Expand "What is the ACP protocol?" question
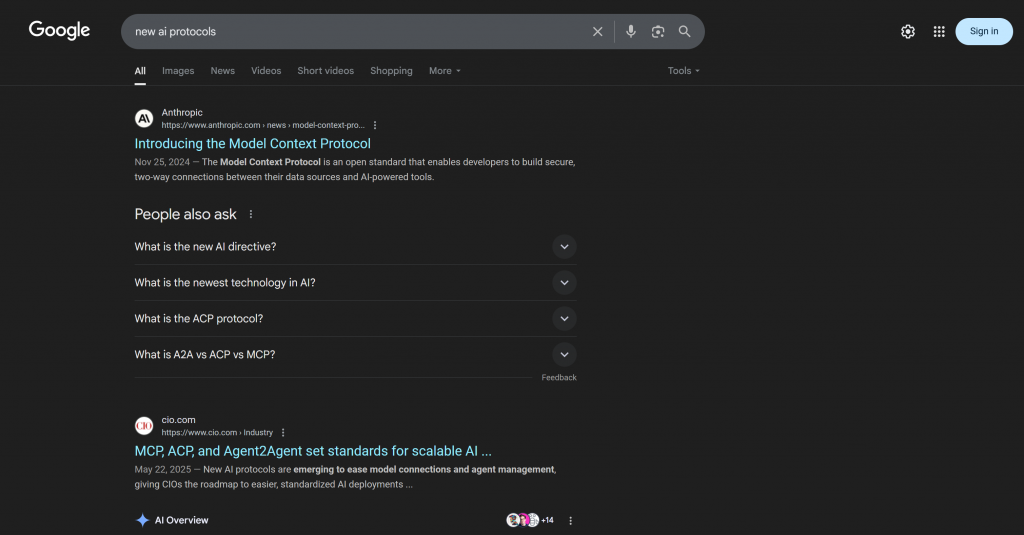 [564, 319]
